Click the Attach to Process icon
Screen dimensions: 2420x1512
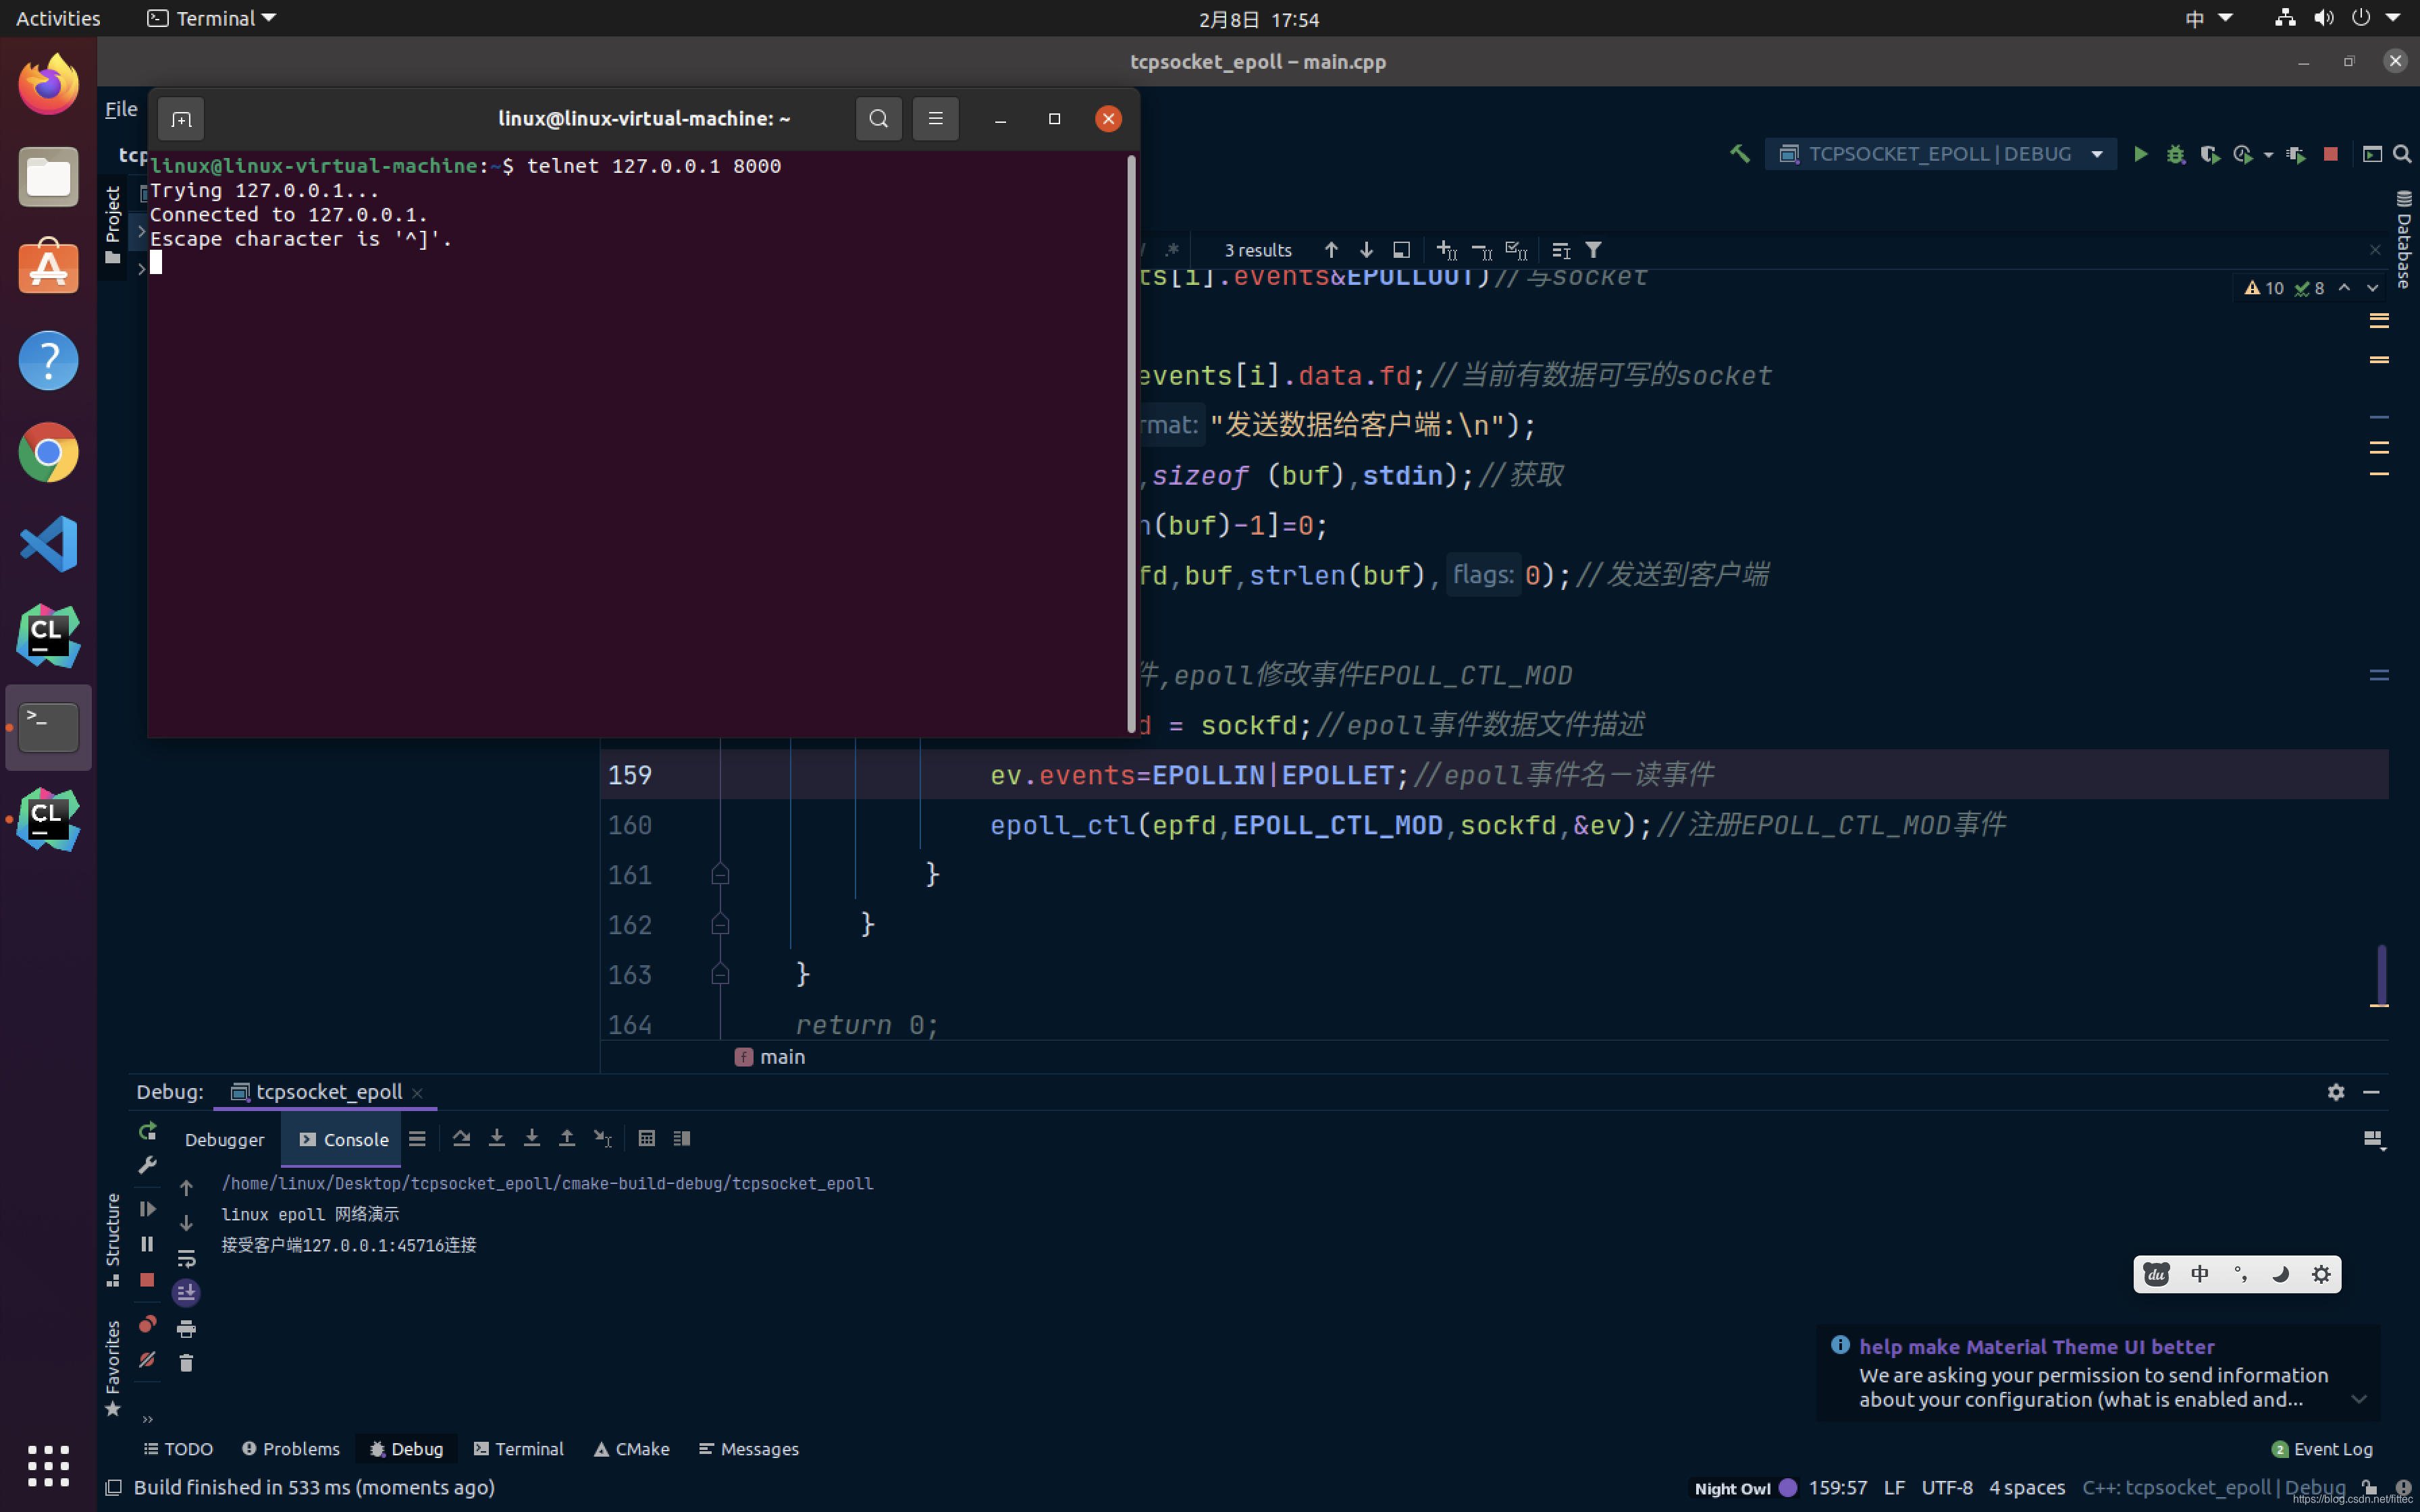pos(2296,154)
